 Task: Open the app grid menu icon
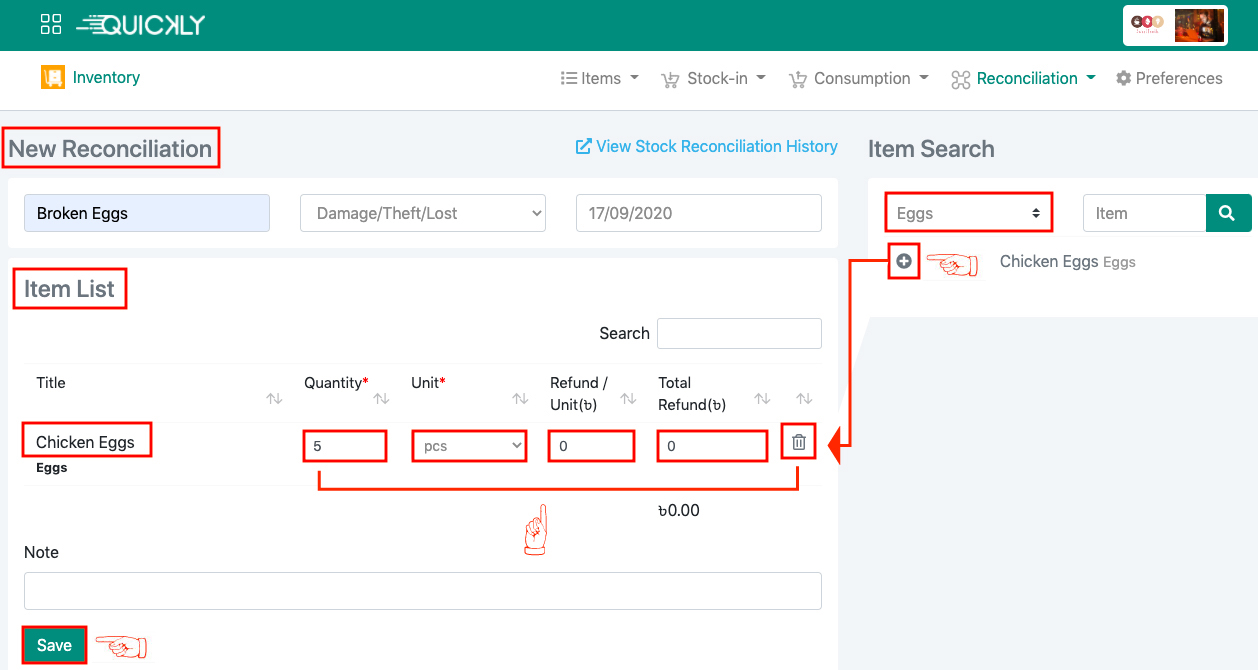pyautogui.click(x=51, y=25)
